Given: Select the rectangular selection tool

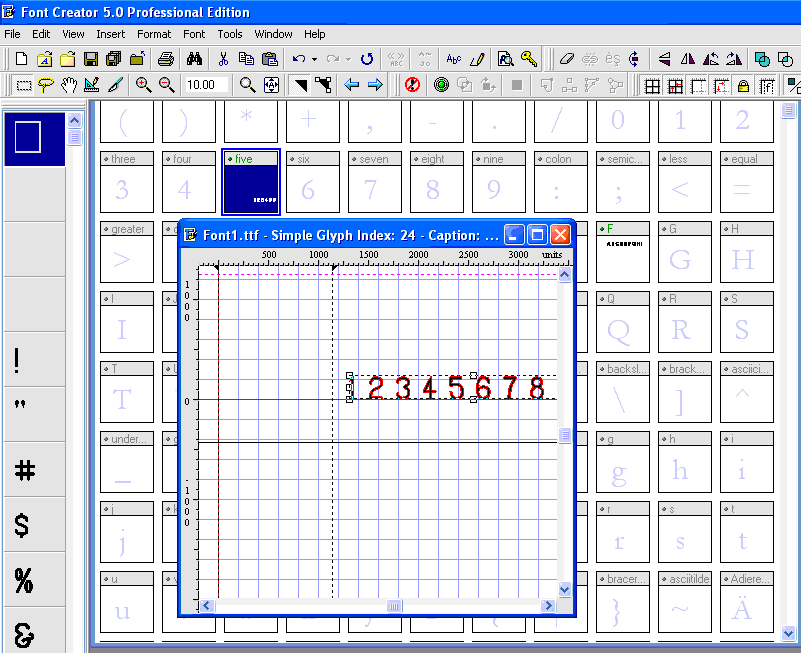Looking at the screenshot, I should [x=23, y=85].
